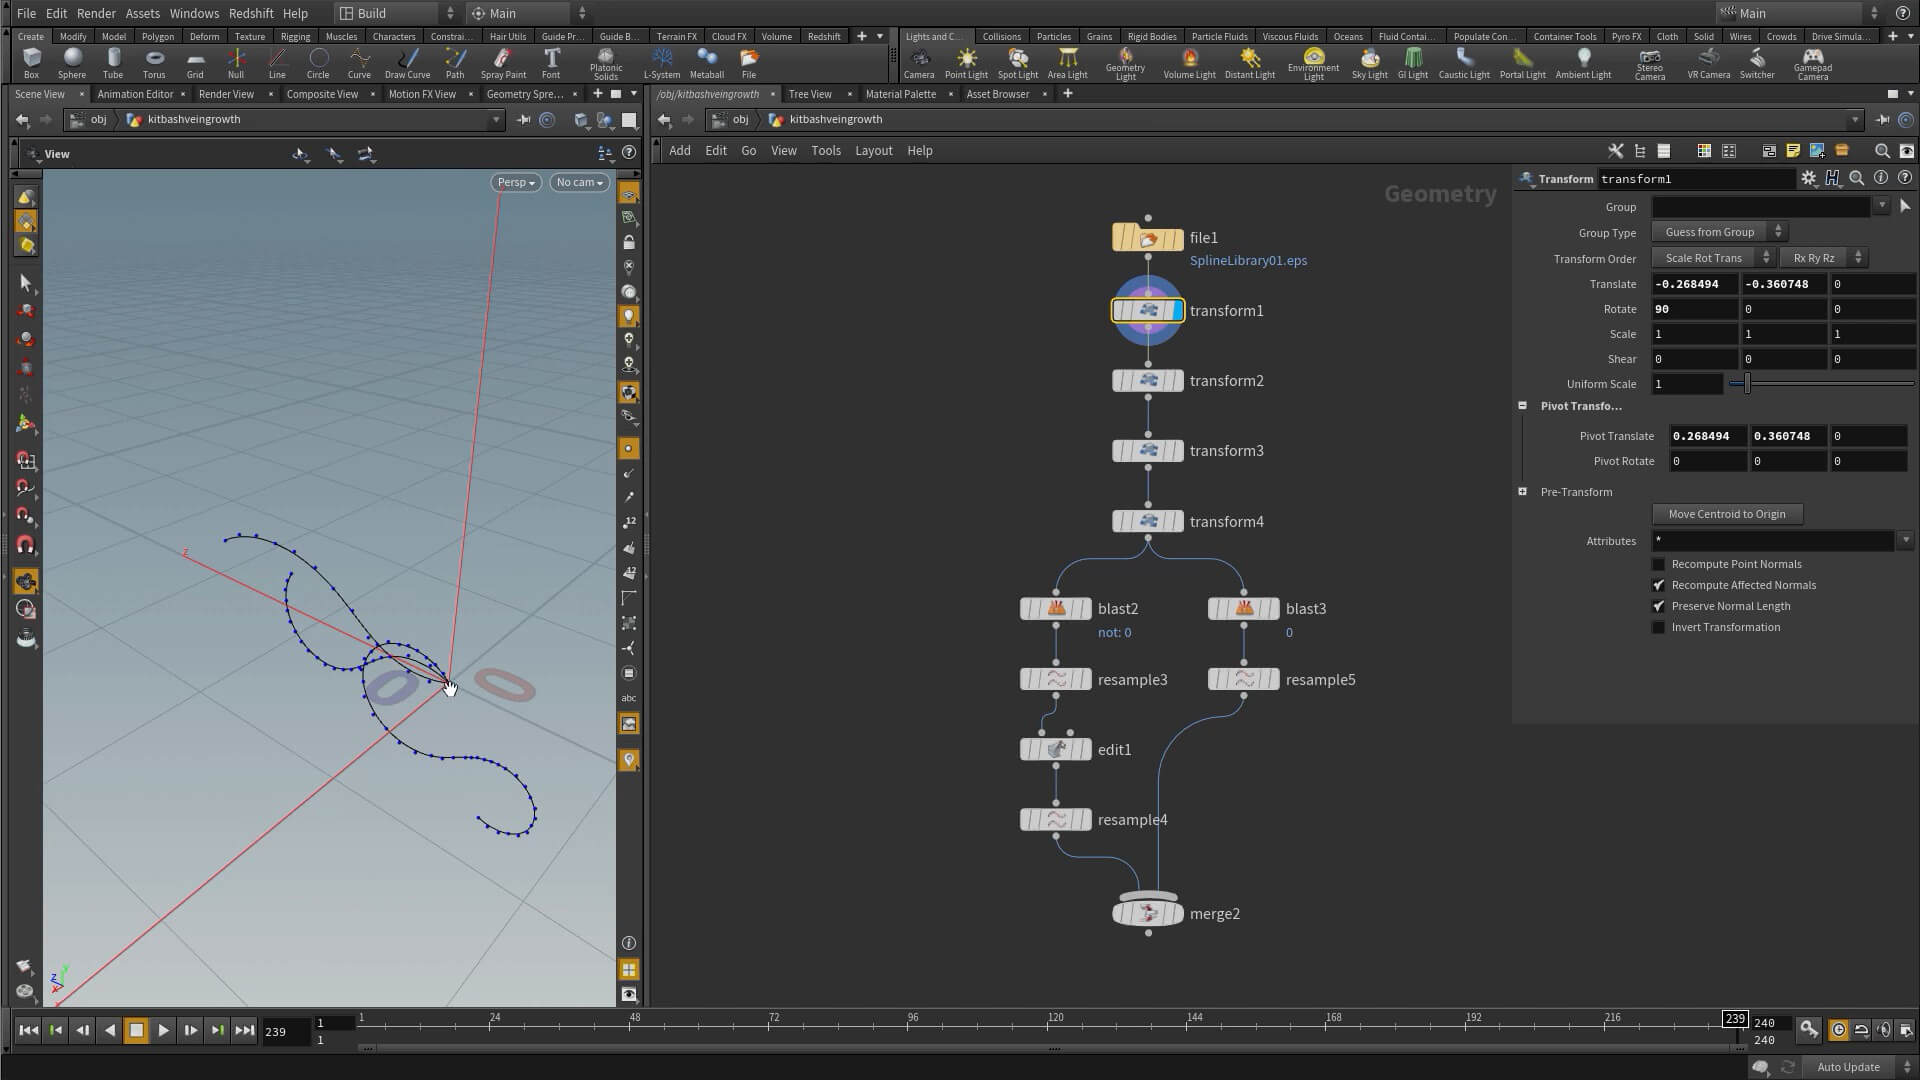1920x1080 pixels.
Task: Open the Redshift menu
Action: (250, 13)
